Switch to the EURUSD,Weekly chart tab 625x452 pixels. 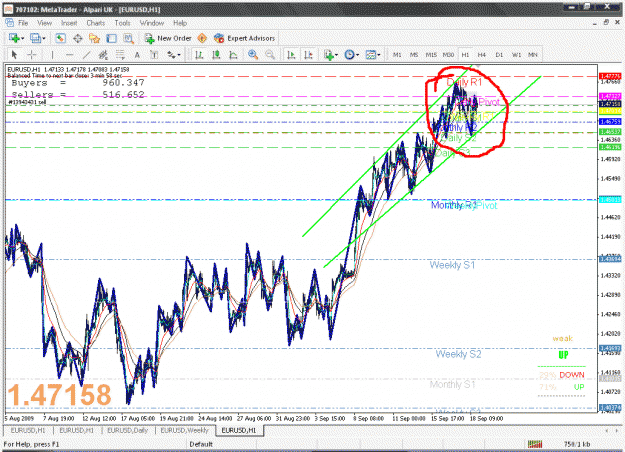click(185, 430)
